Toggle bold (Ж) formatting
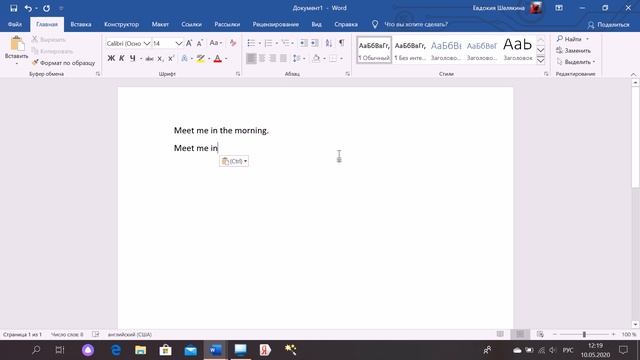Viewport: 640px width, 360px height. 111,58
